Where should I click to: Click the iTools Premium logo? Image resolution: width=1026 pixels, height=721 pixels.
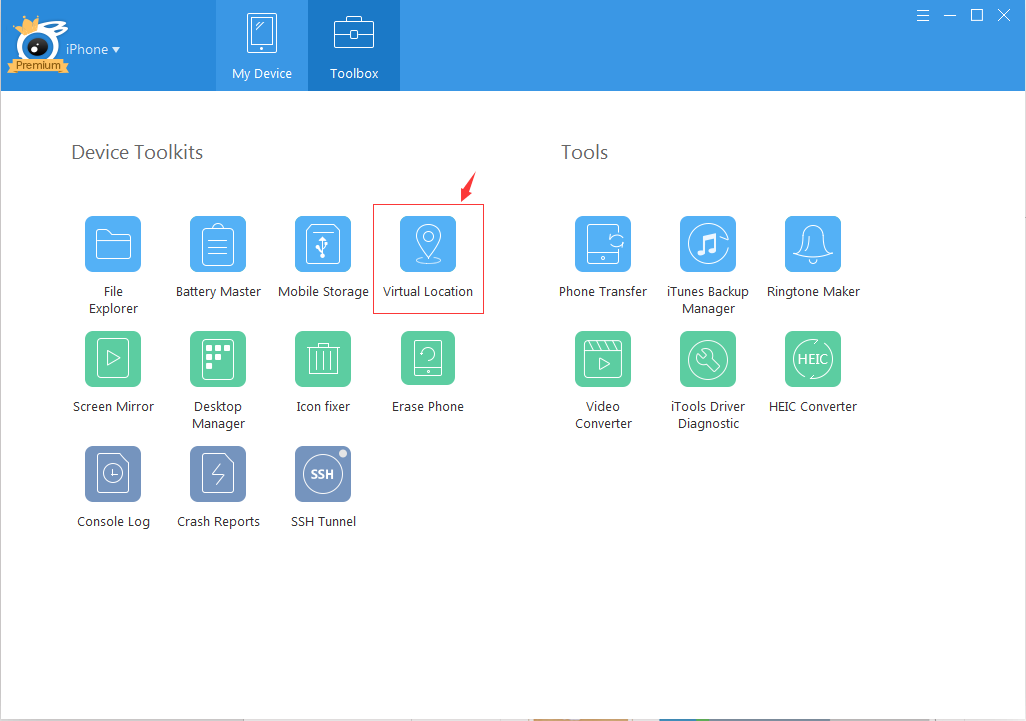coord(38,46)
